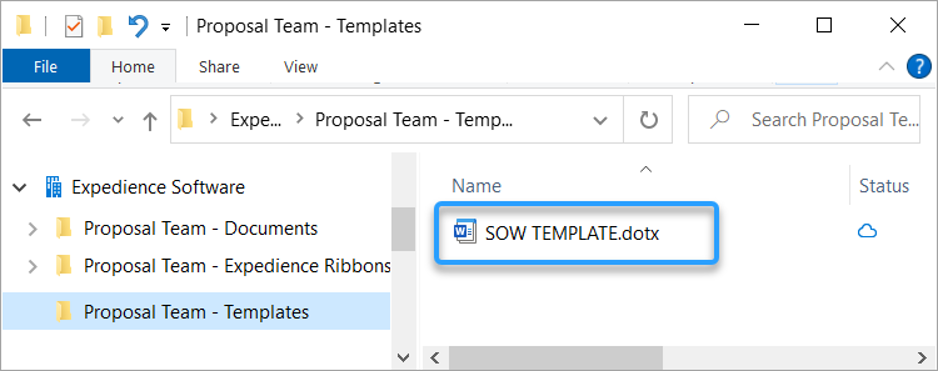Click the cloud sync status icon
Image resolution: width=939 pixels, height=372 pixels.
[867, 231]
